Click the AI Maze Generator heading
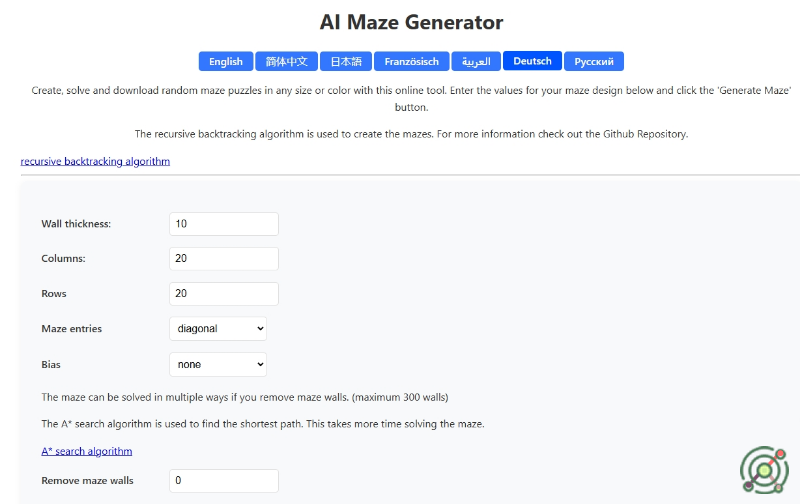 [412, 22]
